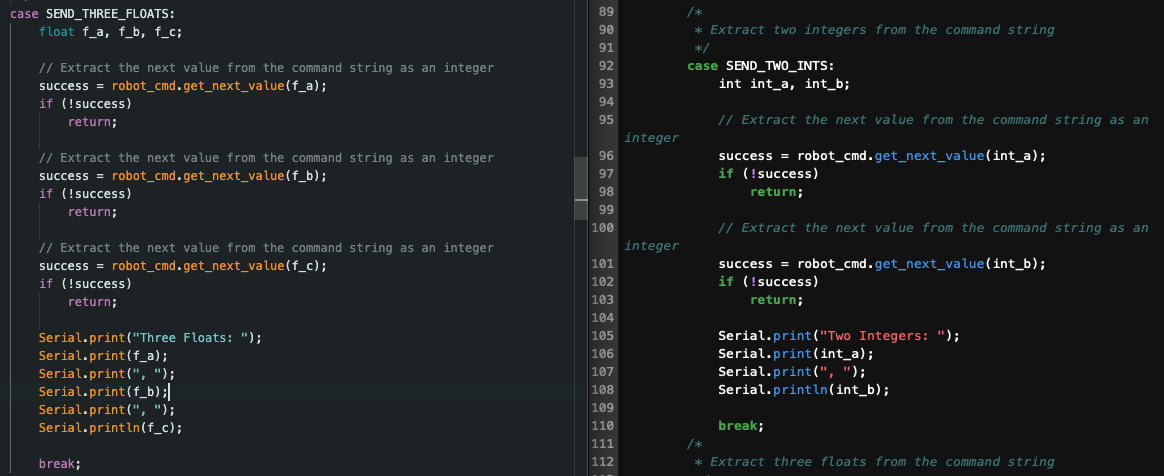Click the int int_a, int_b declaration

[784, 84]
